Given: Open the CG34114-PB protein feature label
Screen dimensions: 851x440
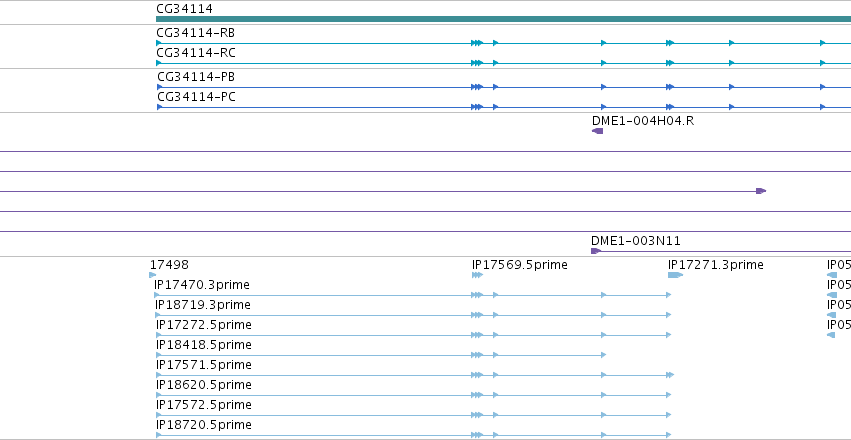Looking at the screenshot, I should point(196,77).
